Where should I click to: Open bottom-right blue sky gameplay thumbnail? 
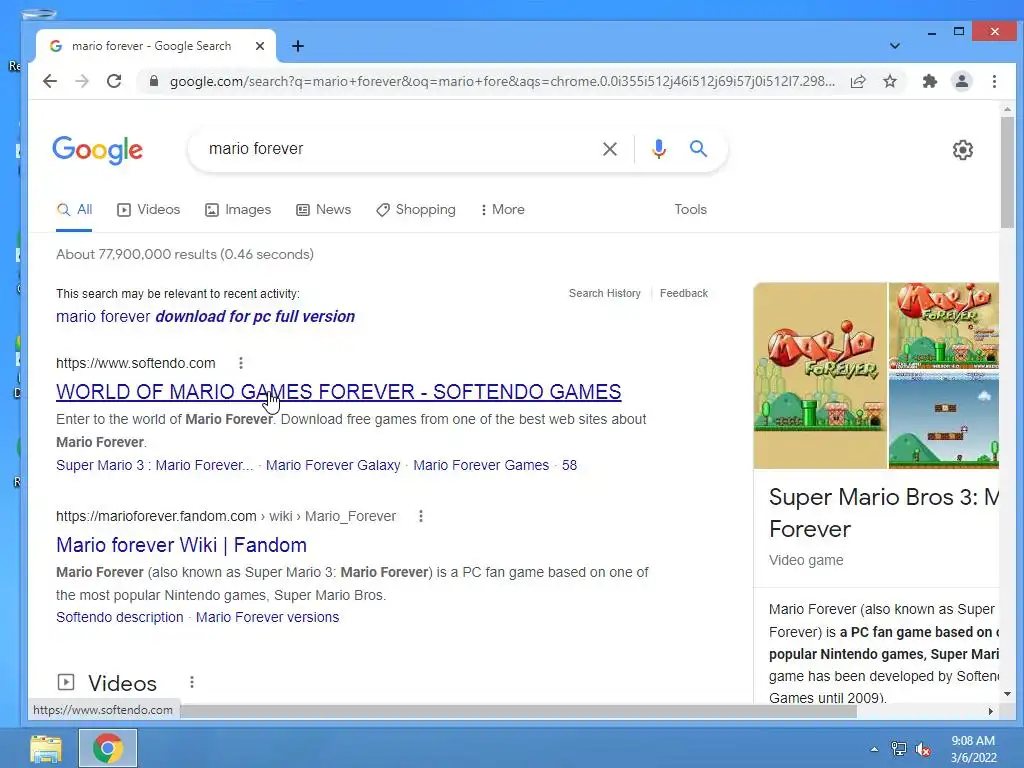pos(944,422)
